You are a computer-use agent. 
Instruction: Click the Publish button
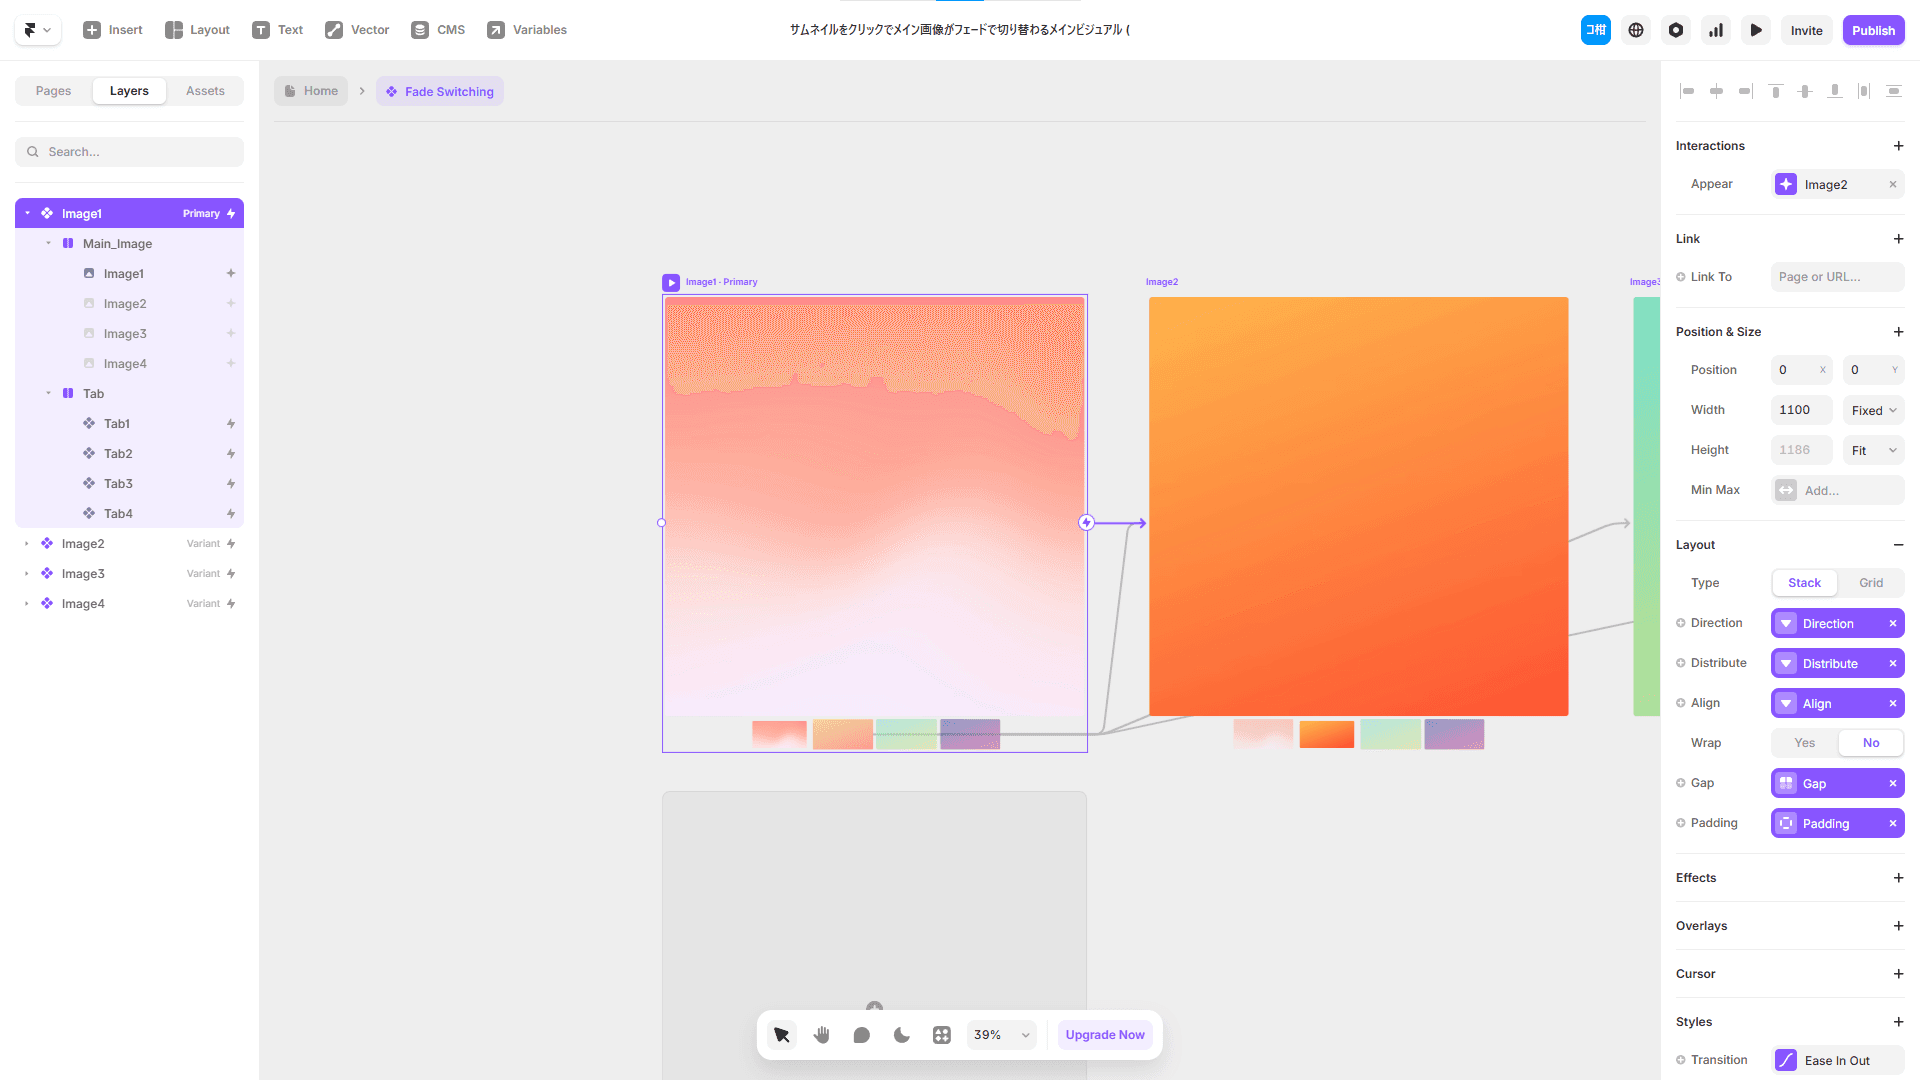1873,30
